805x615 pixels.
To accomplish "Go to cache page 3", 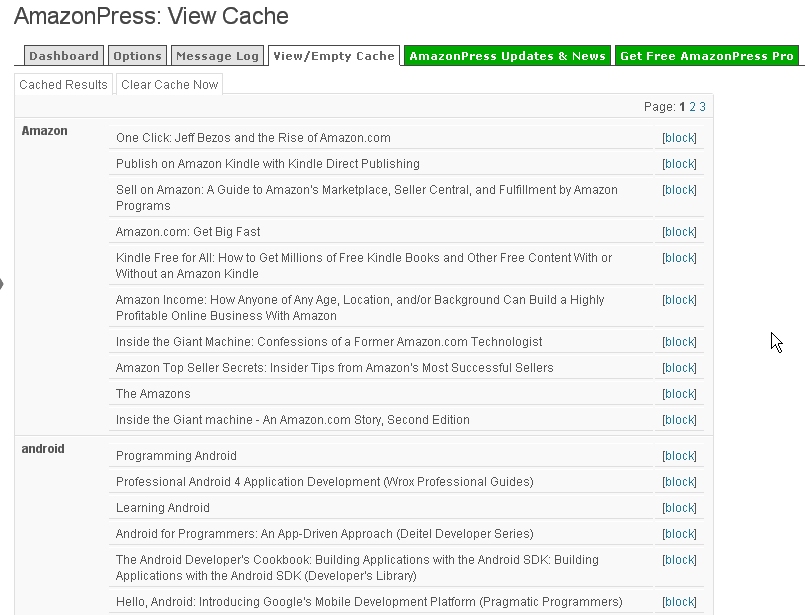I will point(702,107).
